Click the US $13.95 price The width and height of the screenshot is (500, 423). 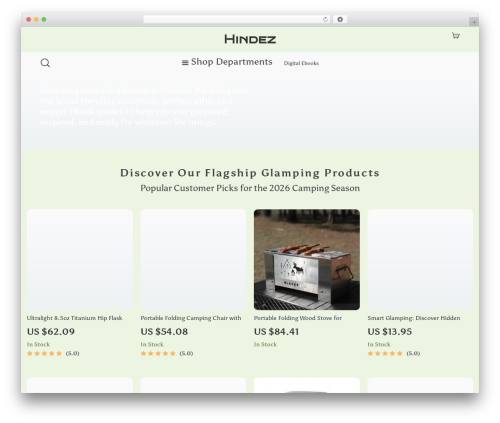point(390,332)
